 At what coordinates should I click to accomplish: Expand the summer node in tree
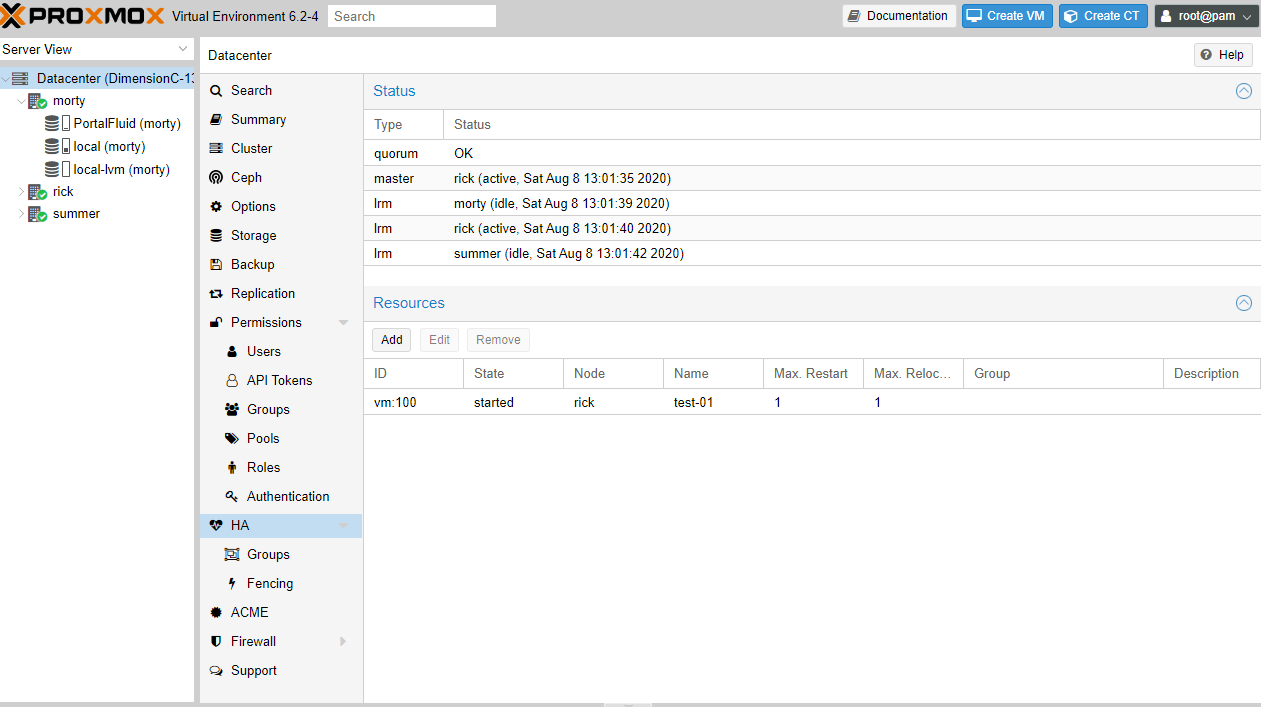pos(21,214)
